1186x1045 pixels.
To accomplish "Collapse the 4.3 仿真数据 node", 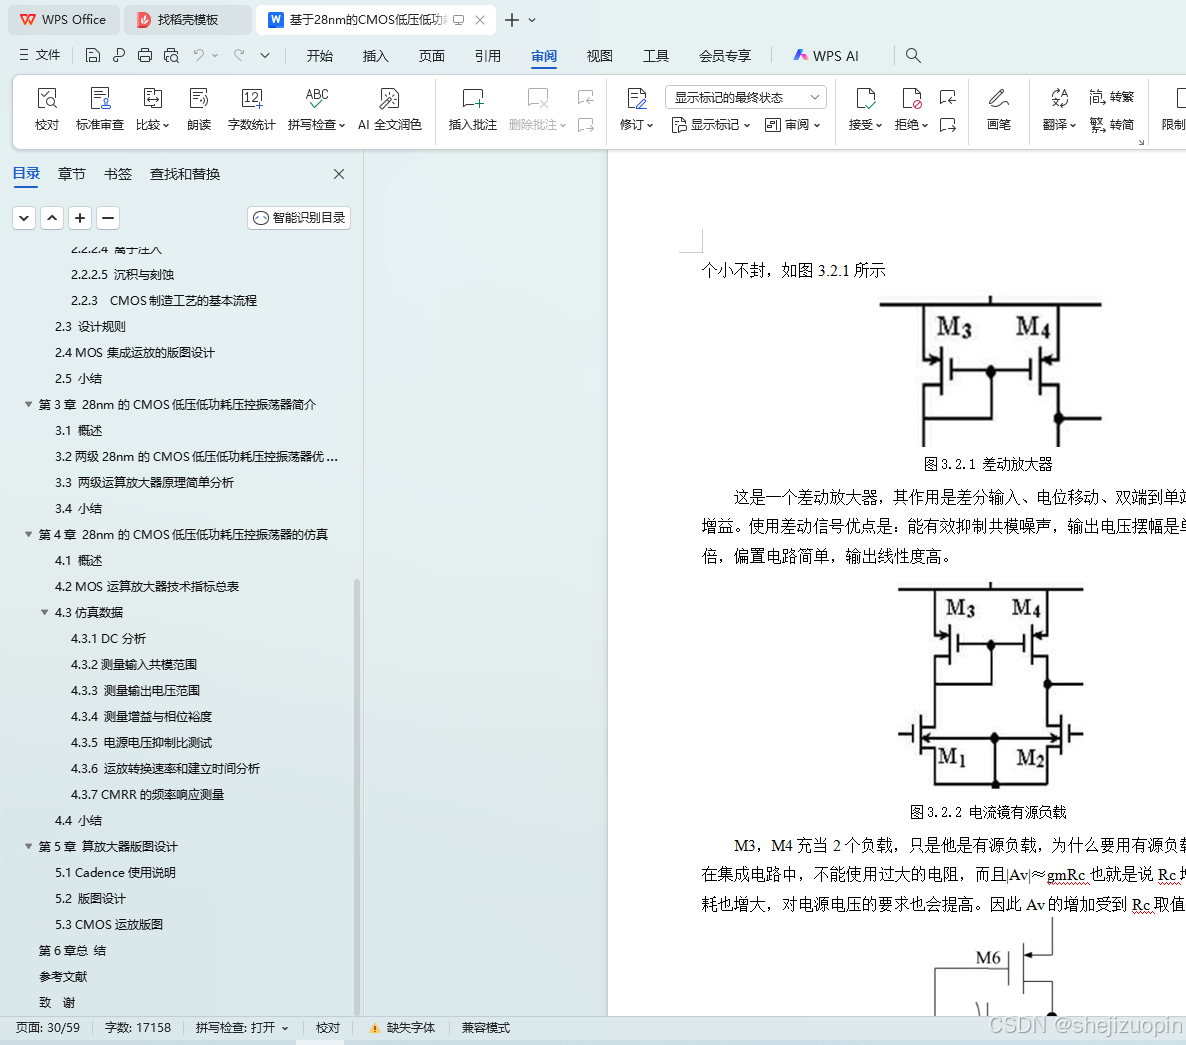I will 45,612.
